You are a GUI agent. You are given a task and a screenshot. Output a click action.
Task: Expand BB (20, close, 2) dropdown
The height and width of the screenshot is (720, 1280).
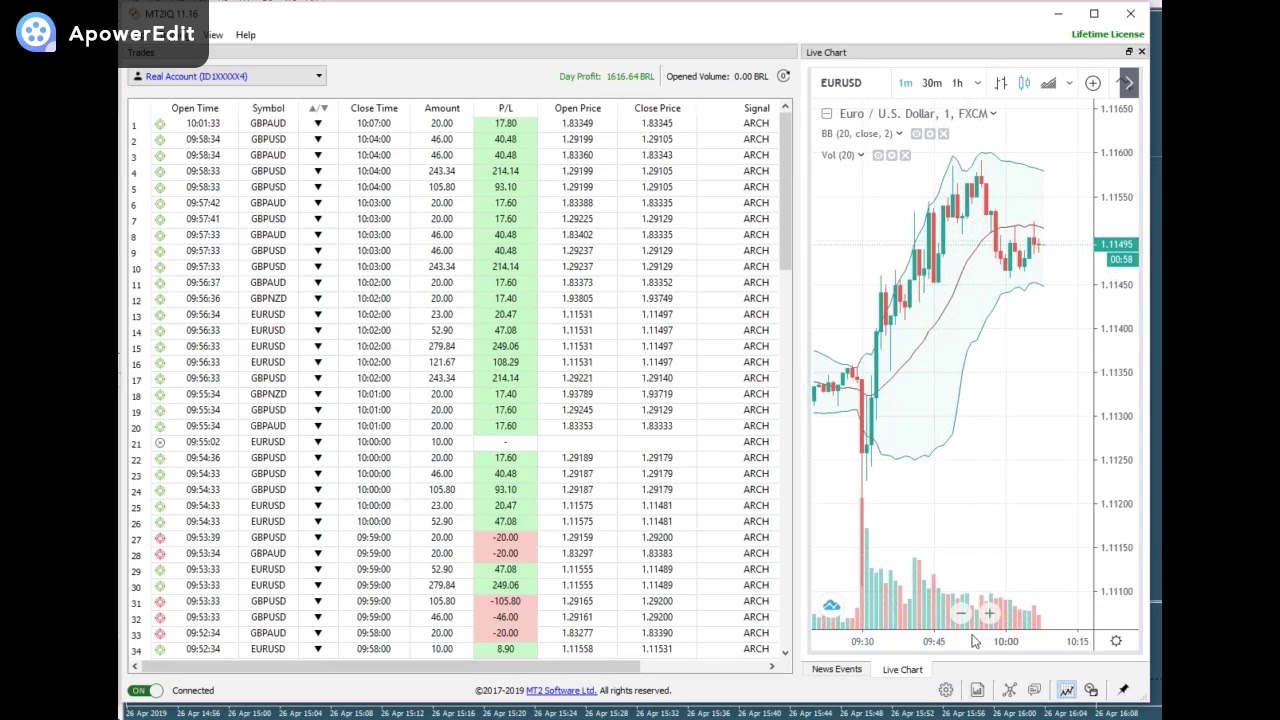[899, 134]
